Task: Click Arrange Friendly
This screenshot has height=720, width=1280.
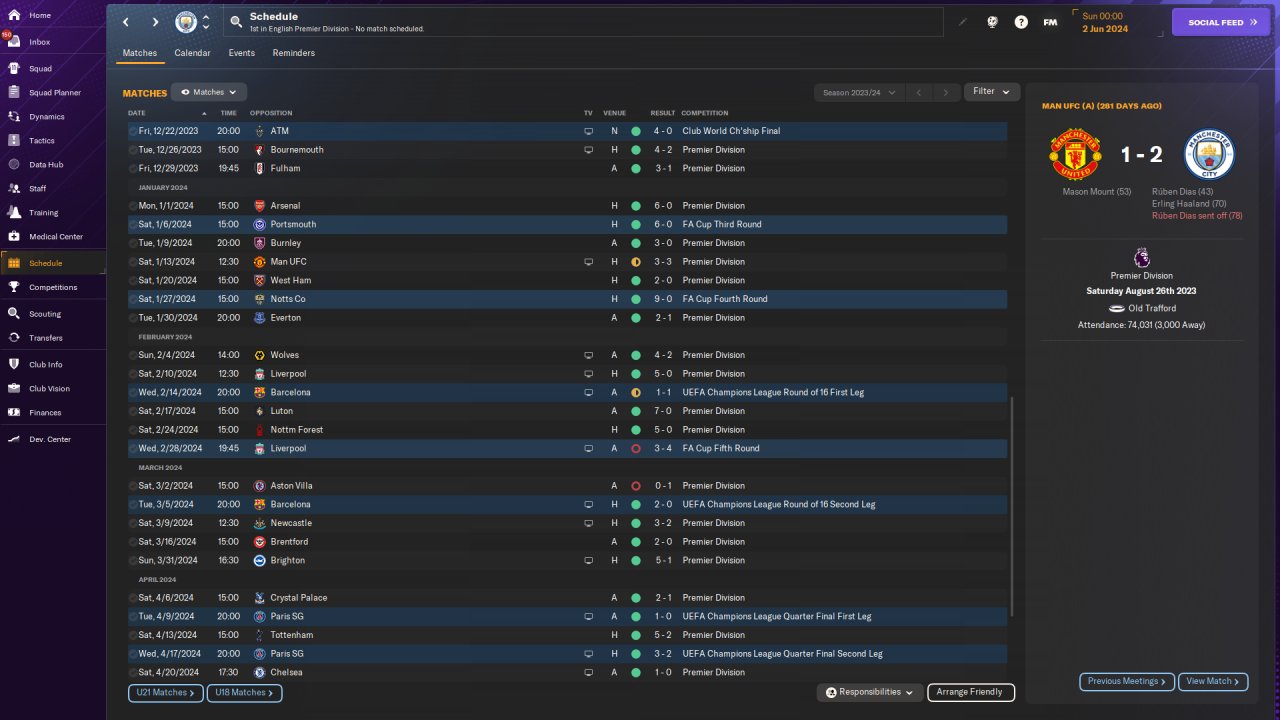Action: [971, 692]
